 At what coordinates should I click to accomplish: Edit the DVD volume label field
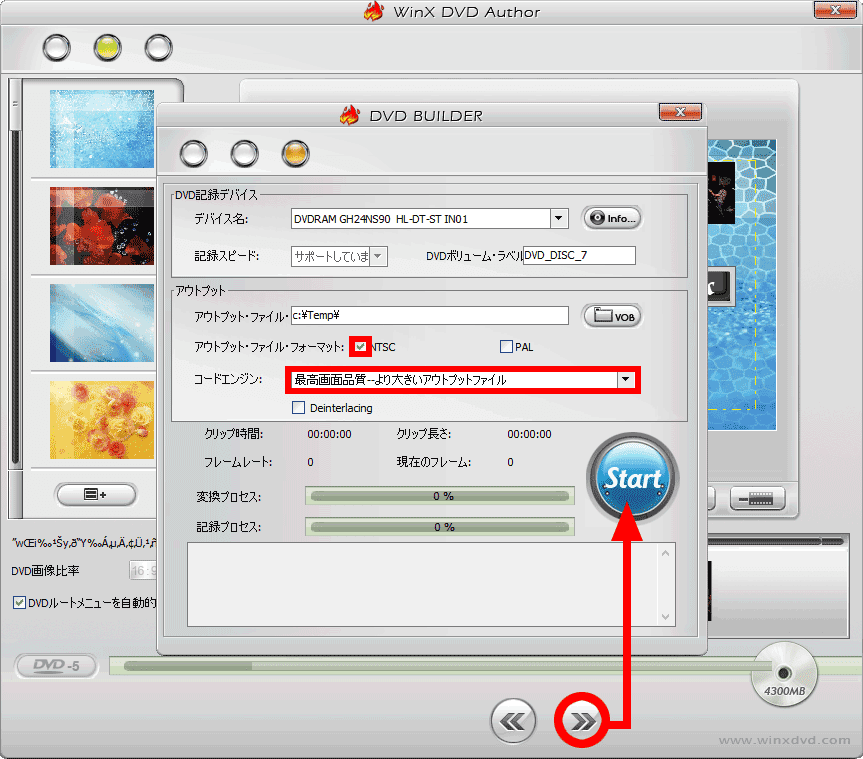pyautogui.click(x=579, y=255)
